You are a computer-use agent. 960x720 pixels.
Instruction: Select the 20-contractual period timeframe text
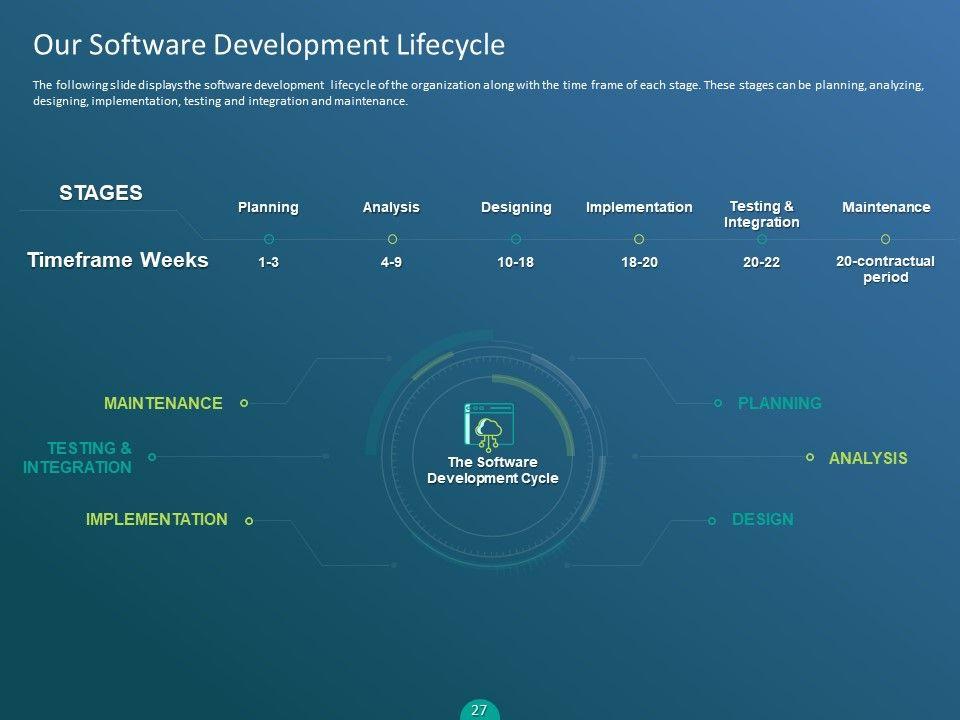coord(885,269)
